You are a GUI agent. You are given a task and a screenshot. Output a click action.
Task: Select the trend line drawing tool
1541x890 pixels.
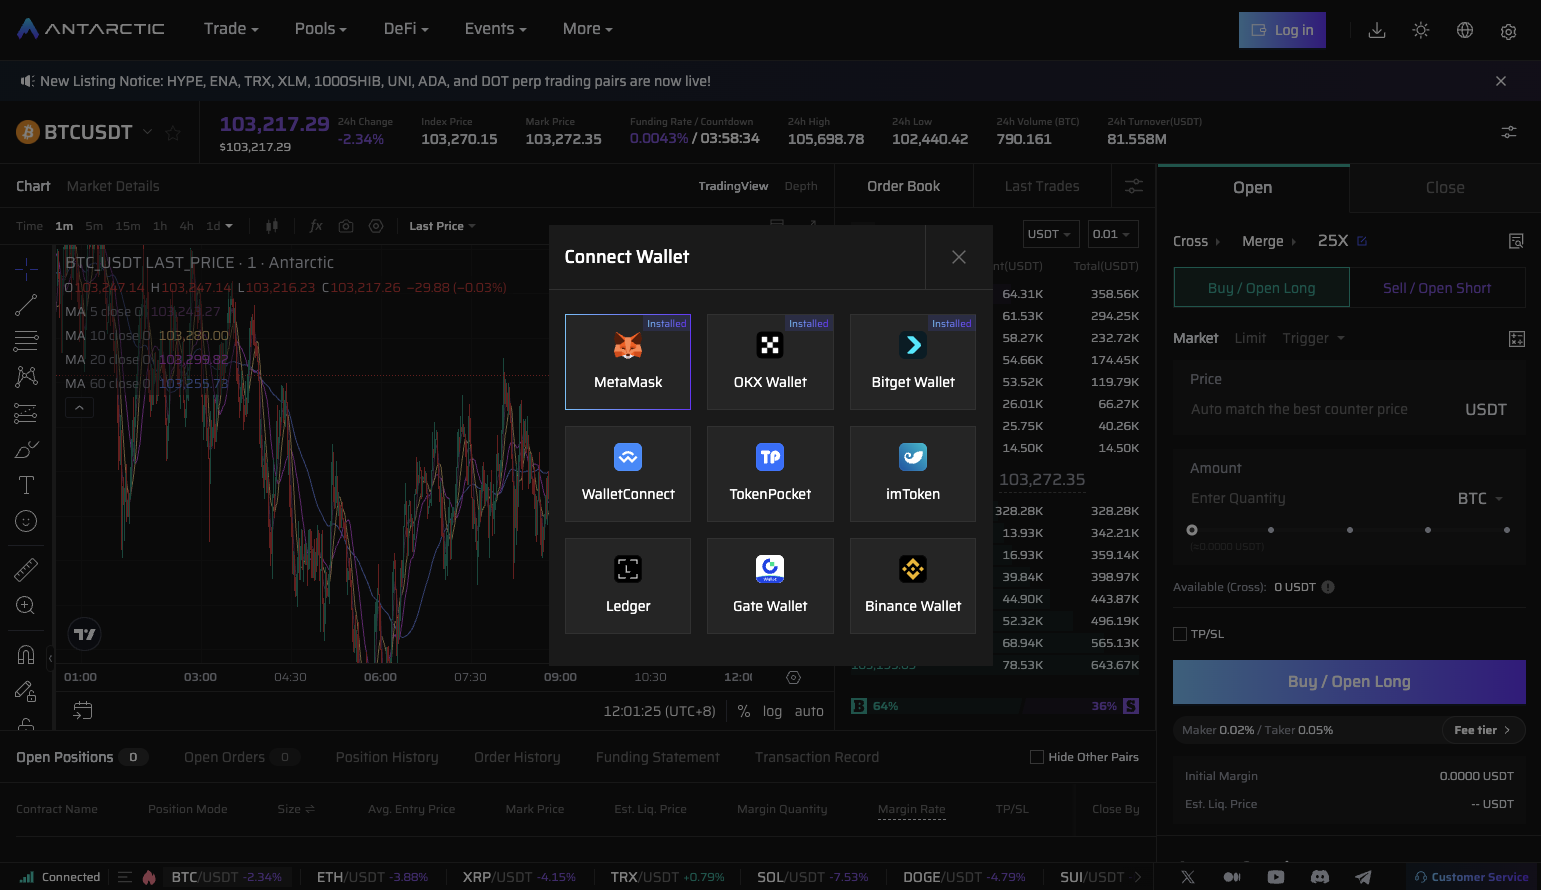pyautogui.click(x=26, y=305)
